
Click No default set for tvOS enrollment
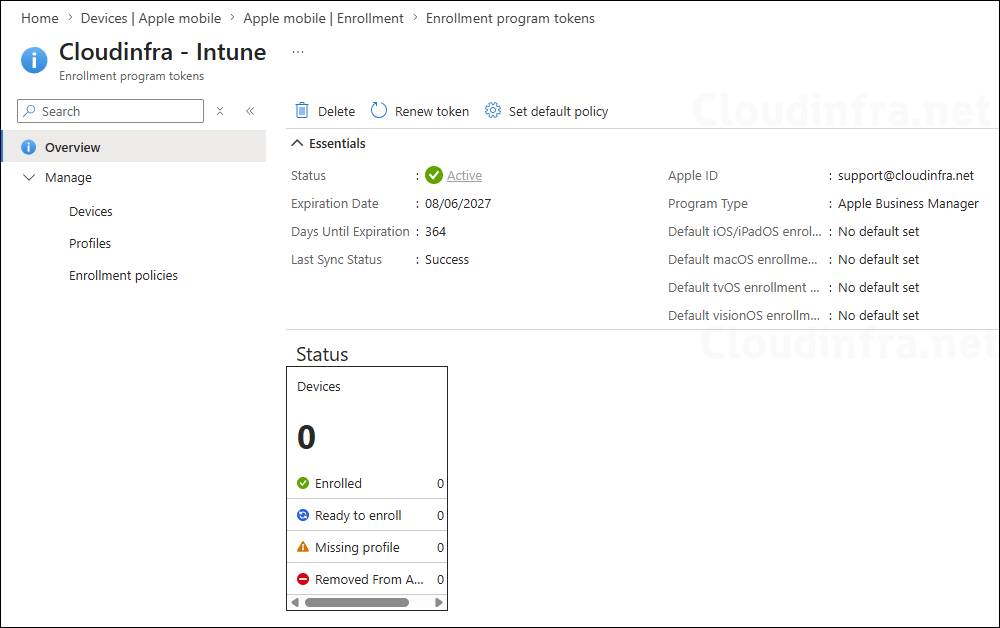tap(878, 288)
